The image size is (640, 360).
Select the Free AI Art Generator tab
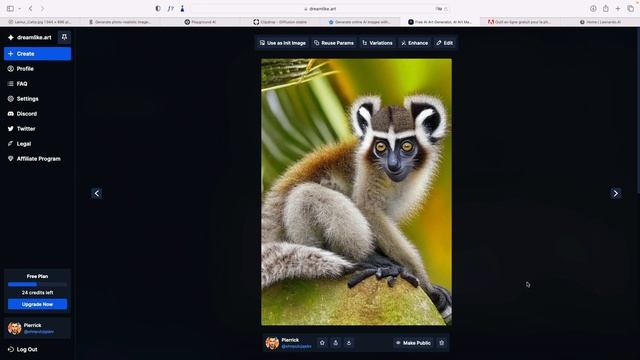pos(440,22)
